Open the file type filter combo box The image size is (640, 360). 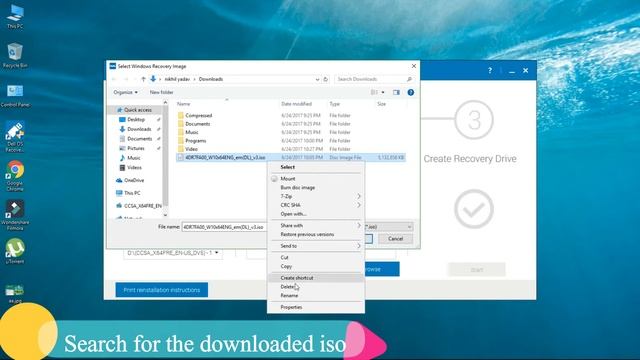click(x=389, y=227)
